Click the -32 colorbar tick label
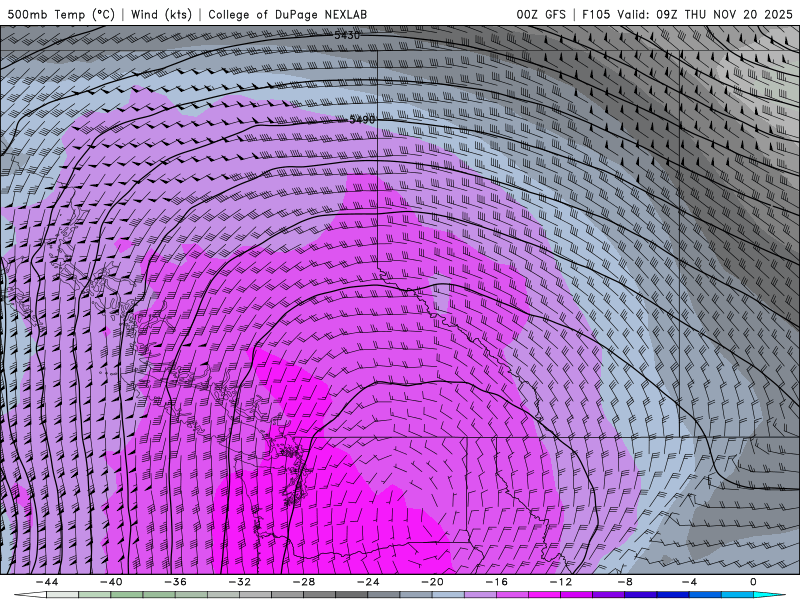The height and width of the screenshot is (600, 800). pyautogui.click(x=239, y=582)
